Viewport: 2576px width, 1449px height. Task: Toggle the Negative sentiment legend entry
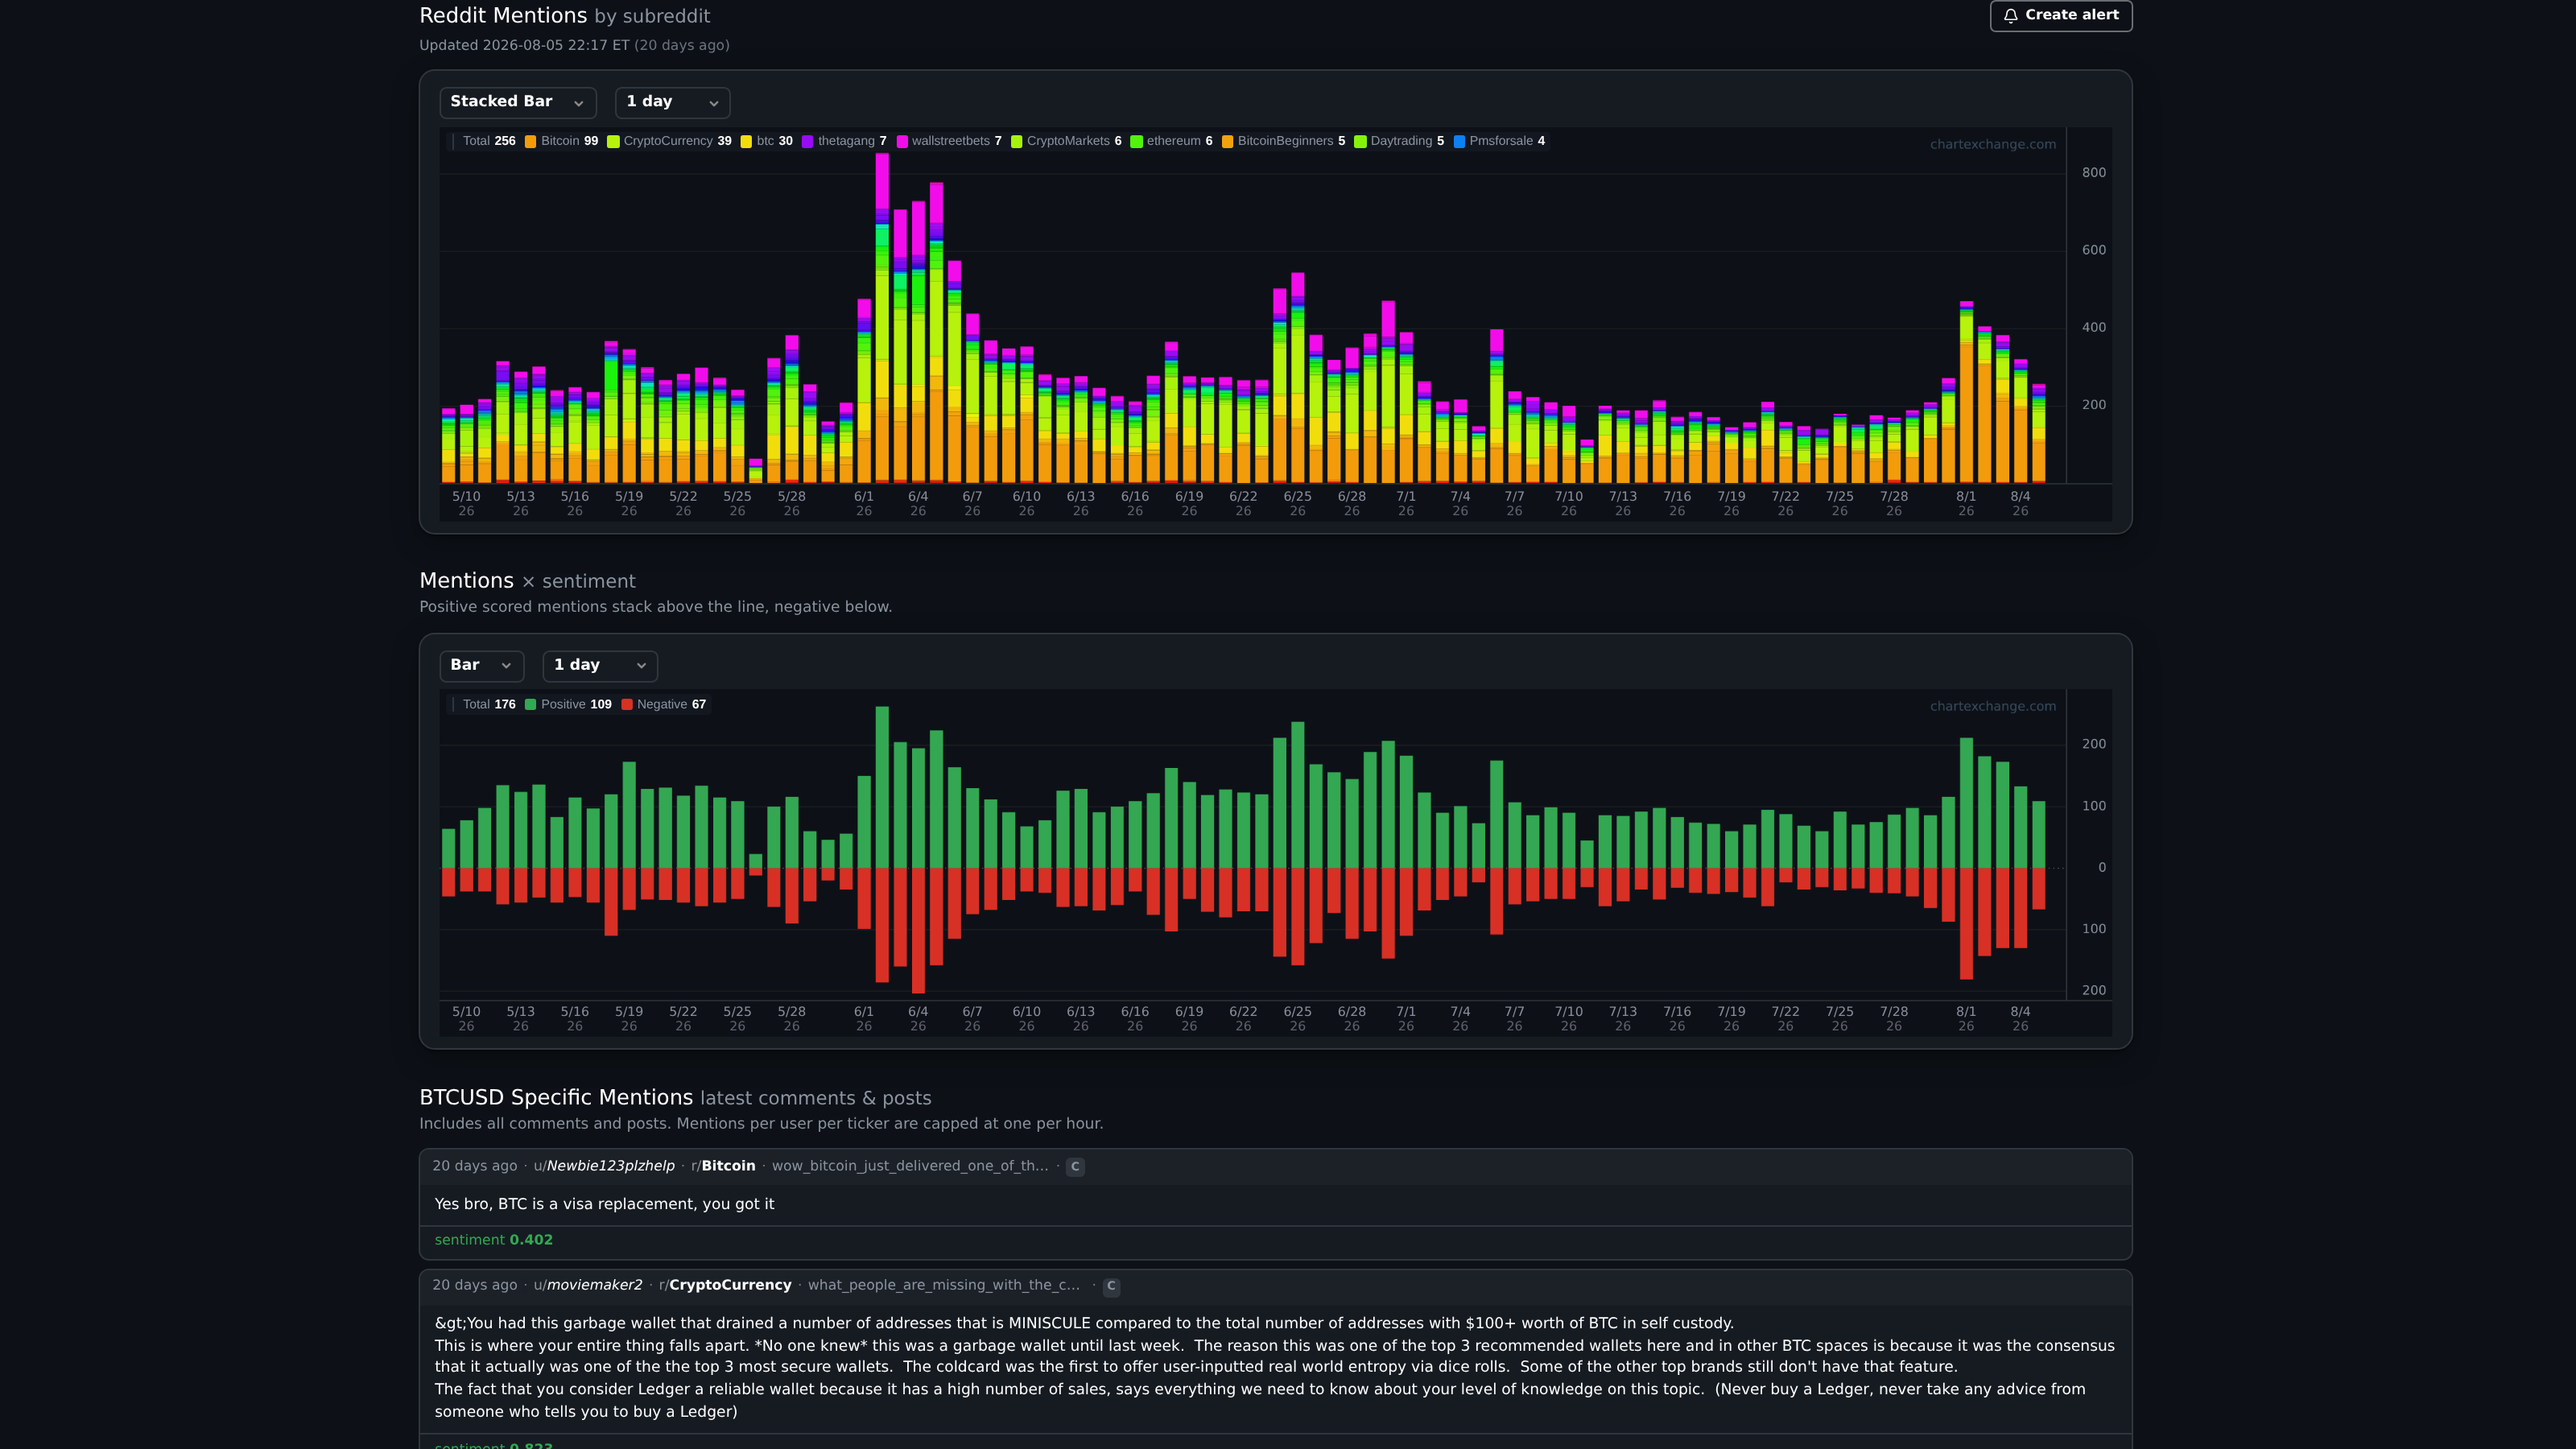click(x=664, y=705)
